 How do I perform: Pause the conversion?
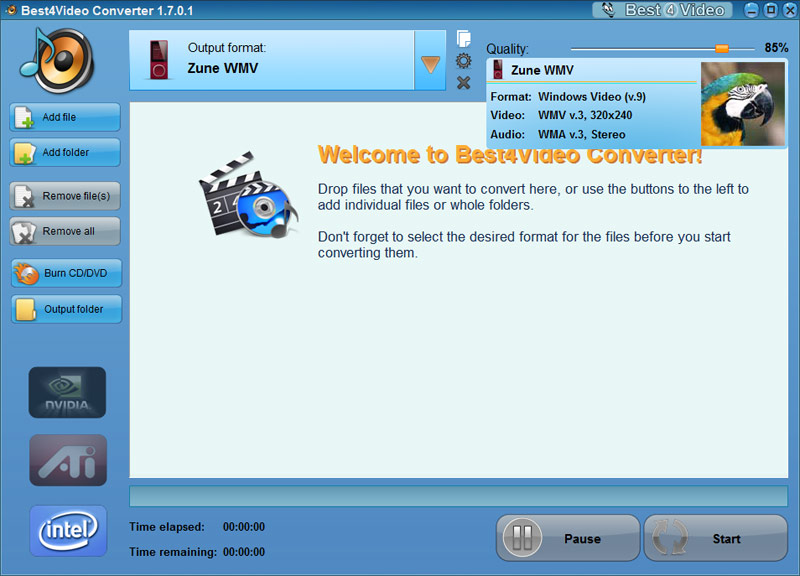point(568,538)
